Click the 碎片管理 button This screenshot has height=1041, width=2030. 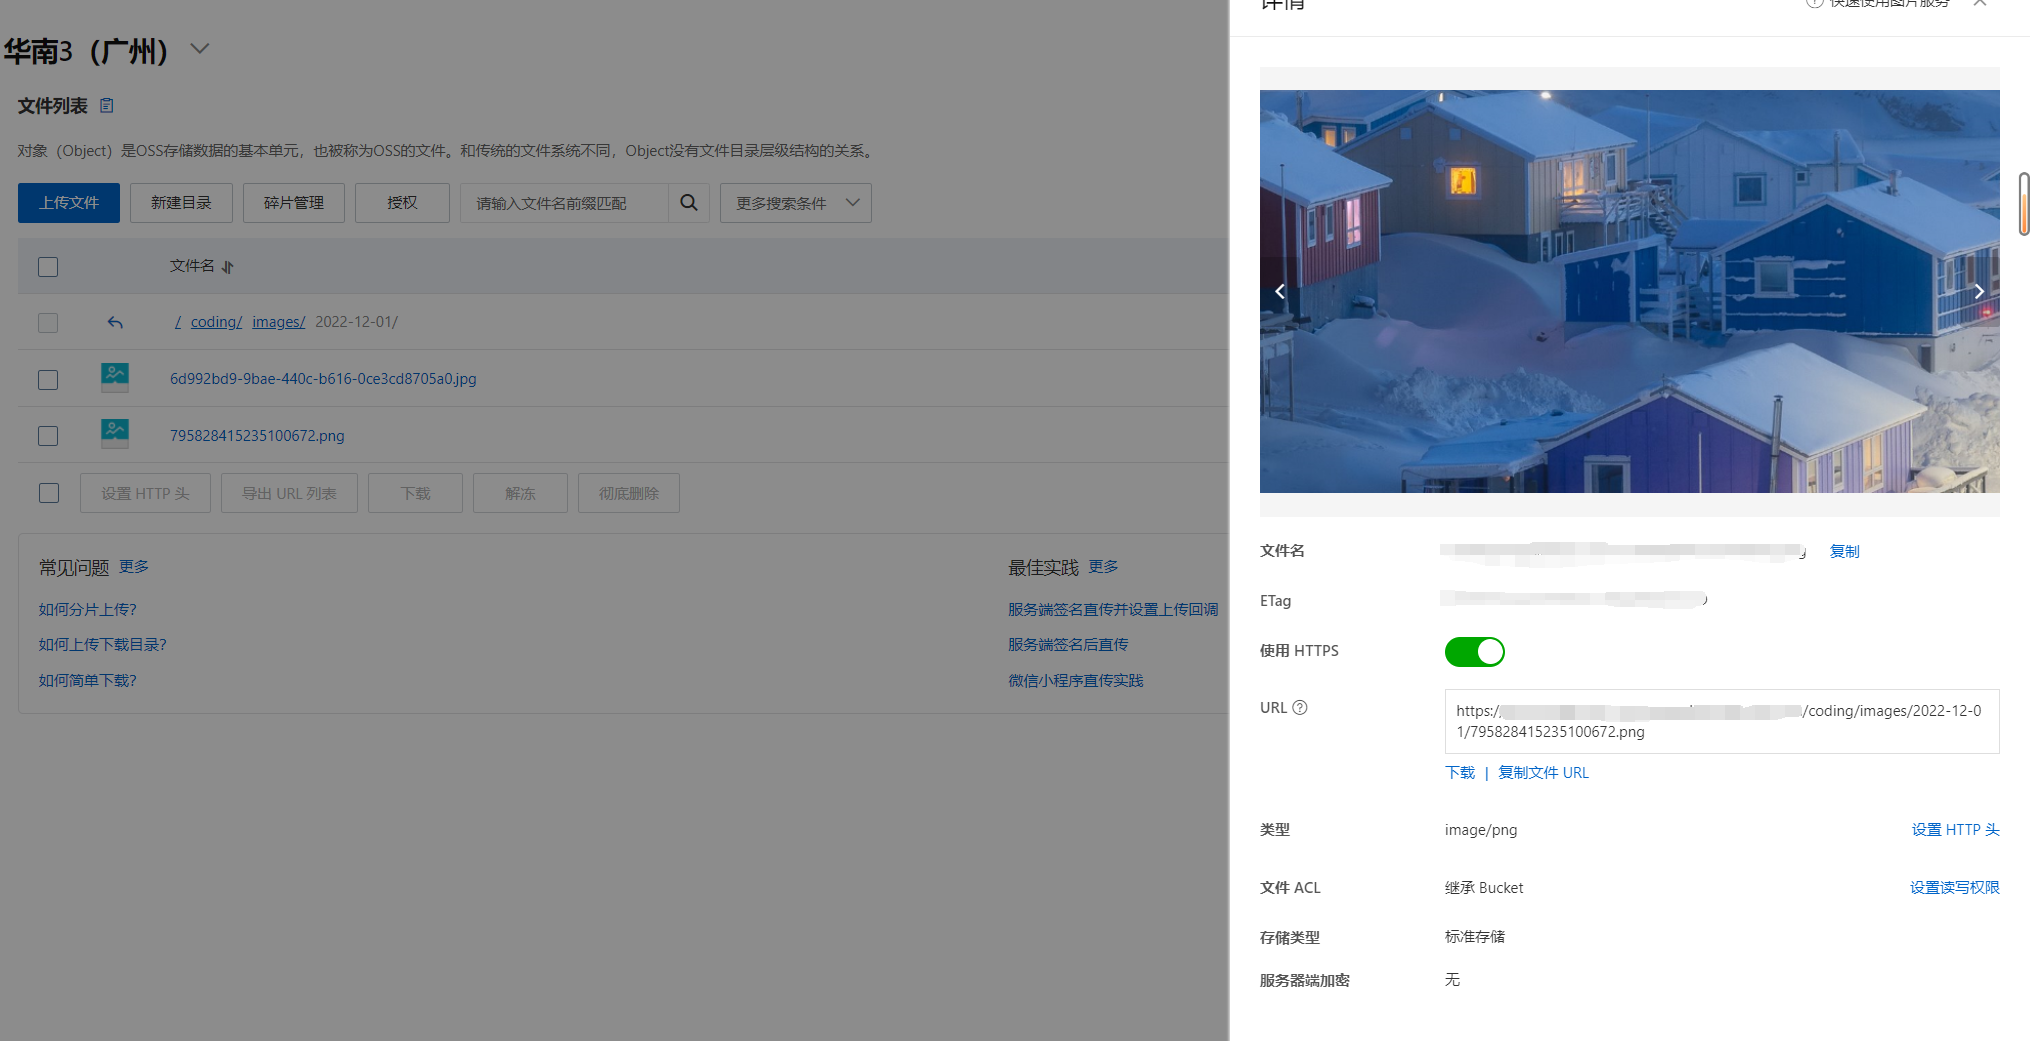(x=294, y=203)
